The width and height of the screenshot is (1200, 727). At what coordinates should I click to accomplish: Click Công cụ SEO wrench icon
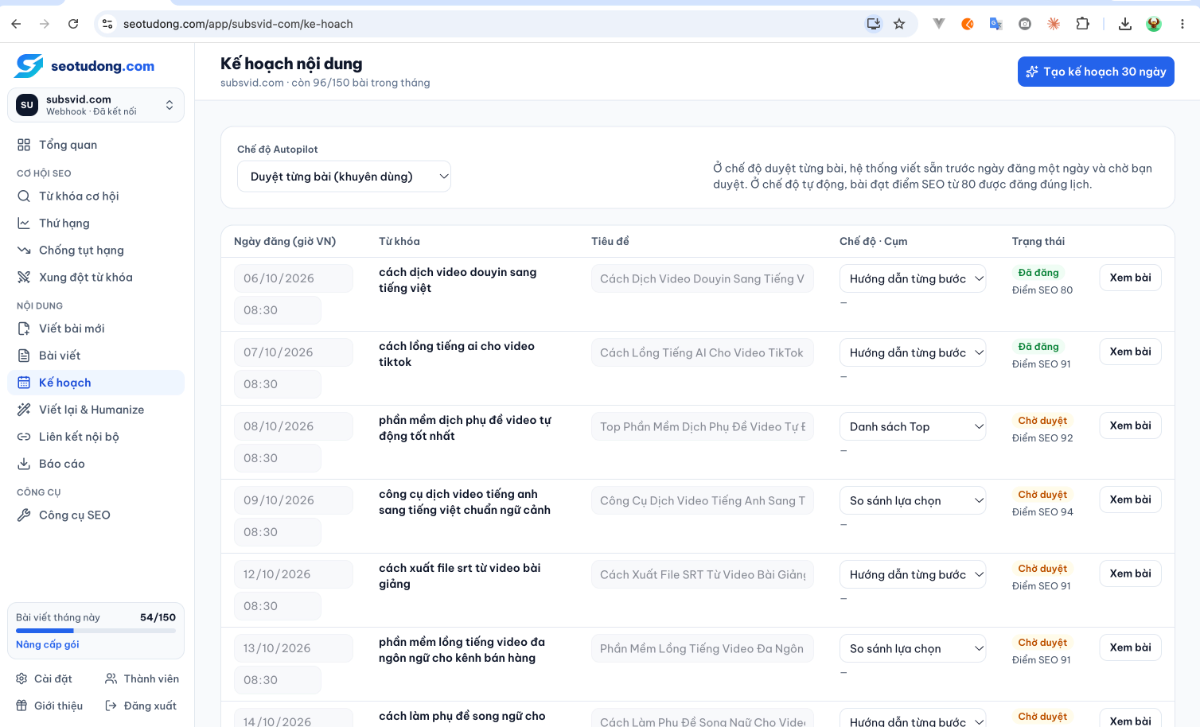coord(24,515)
